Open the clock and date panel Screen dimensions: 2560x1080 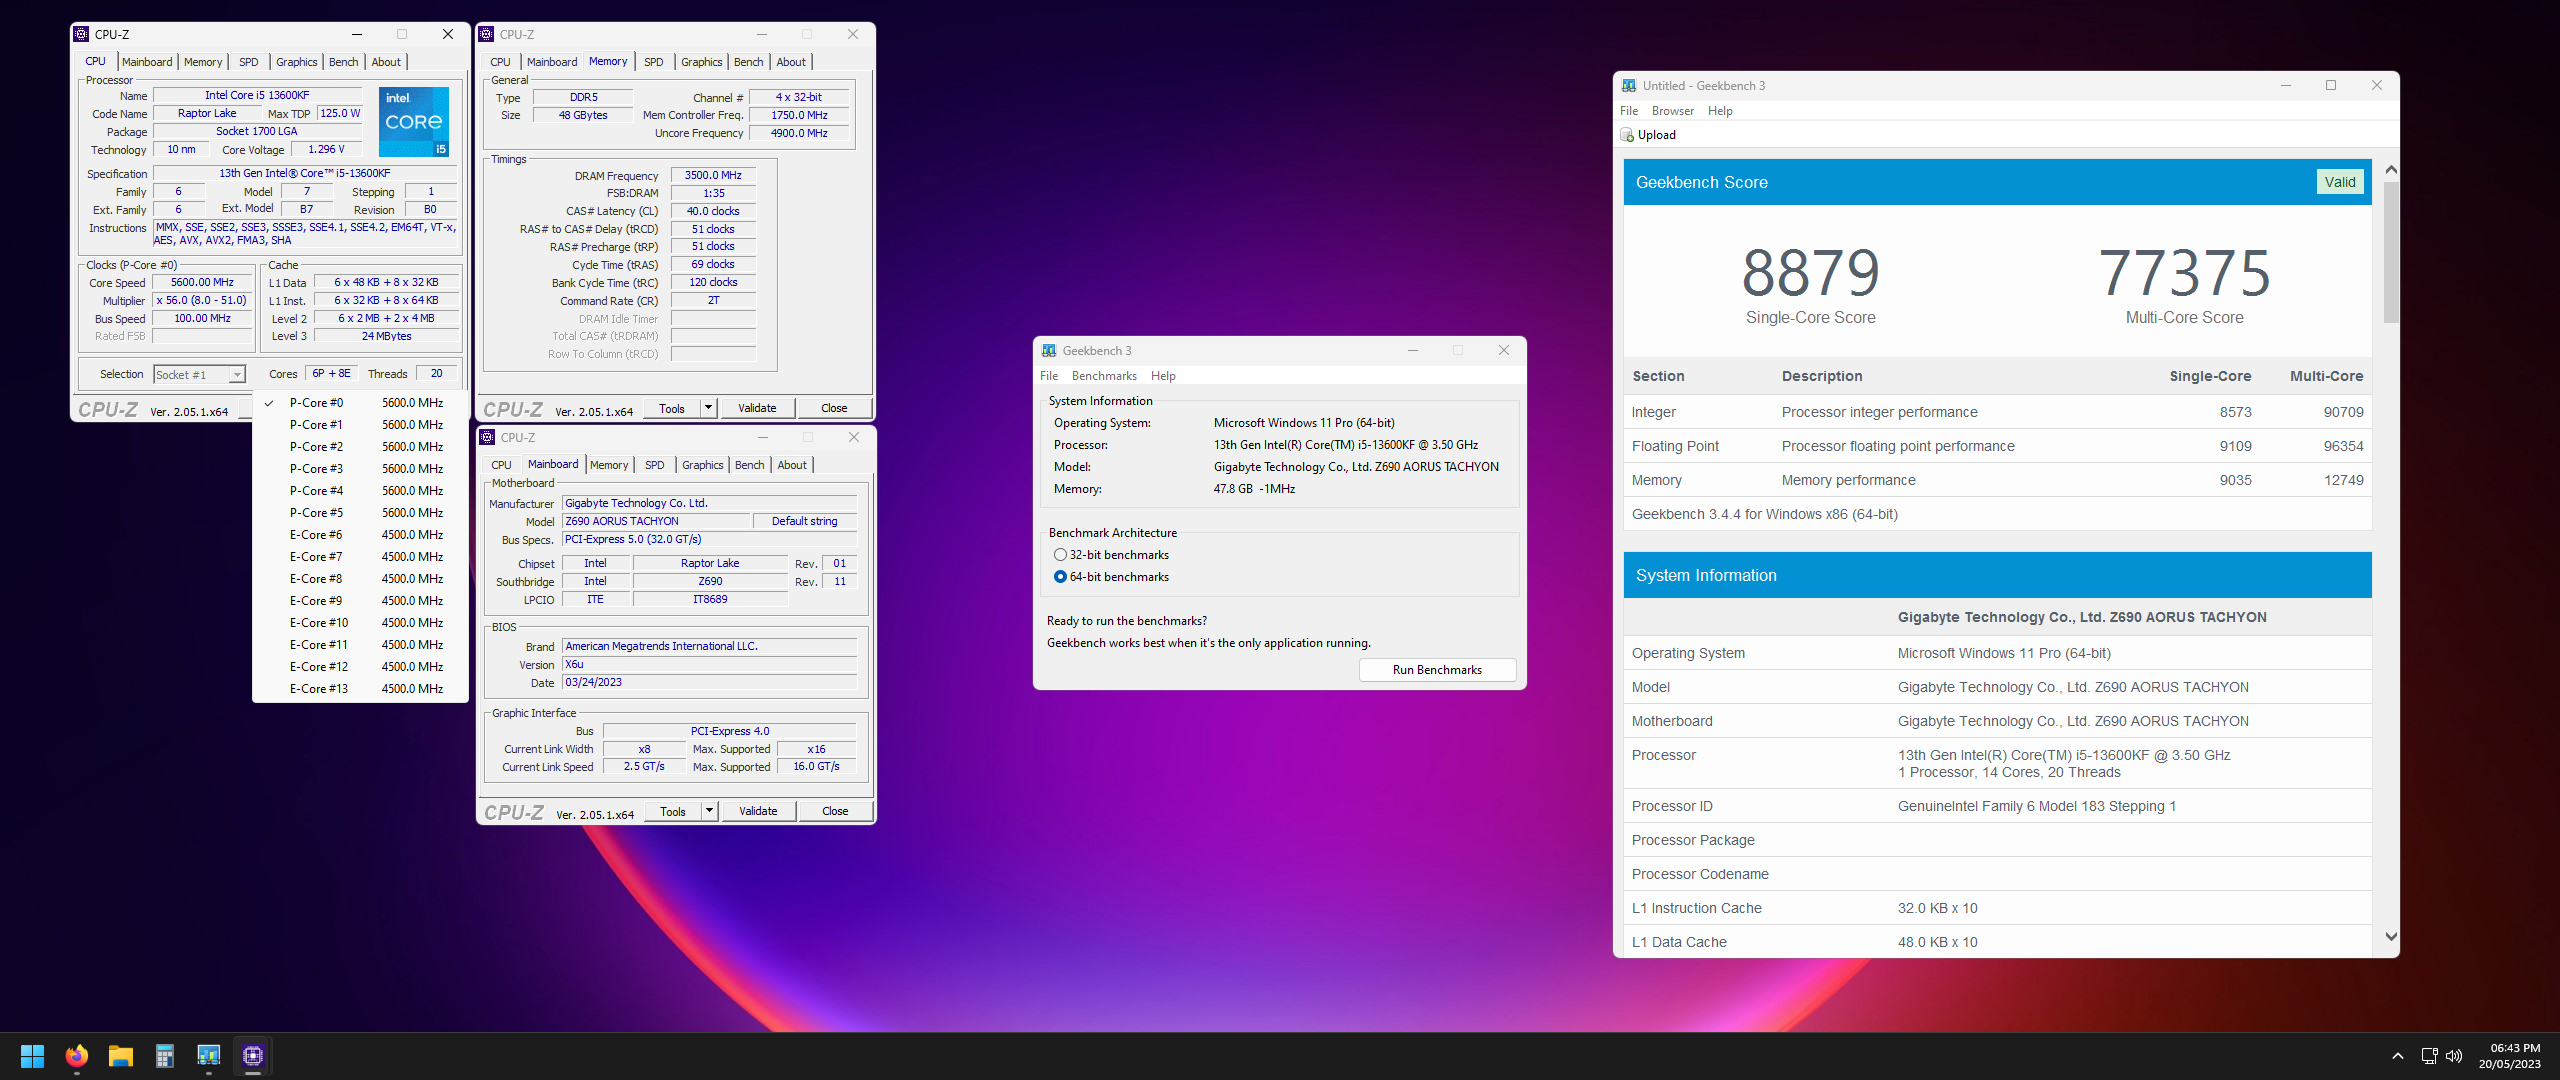(2509, 1056)
